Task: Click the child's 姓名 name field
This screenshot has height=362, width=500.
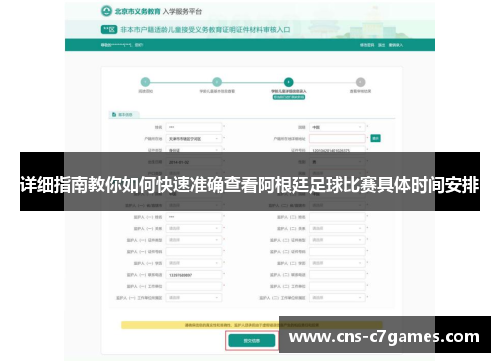Action: tap(194, 127)
